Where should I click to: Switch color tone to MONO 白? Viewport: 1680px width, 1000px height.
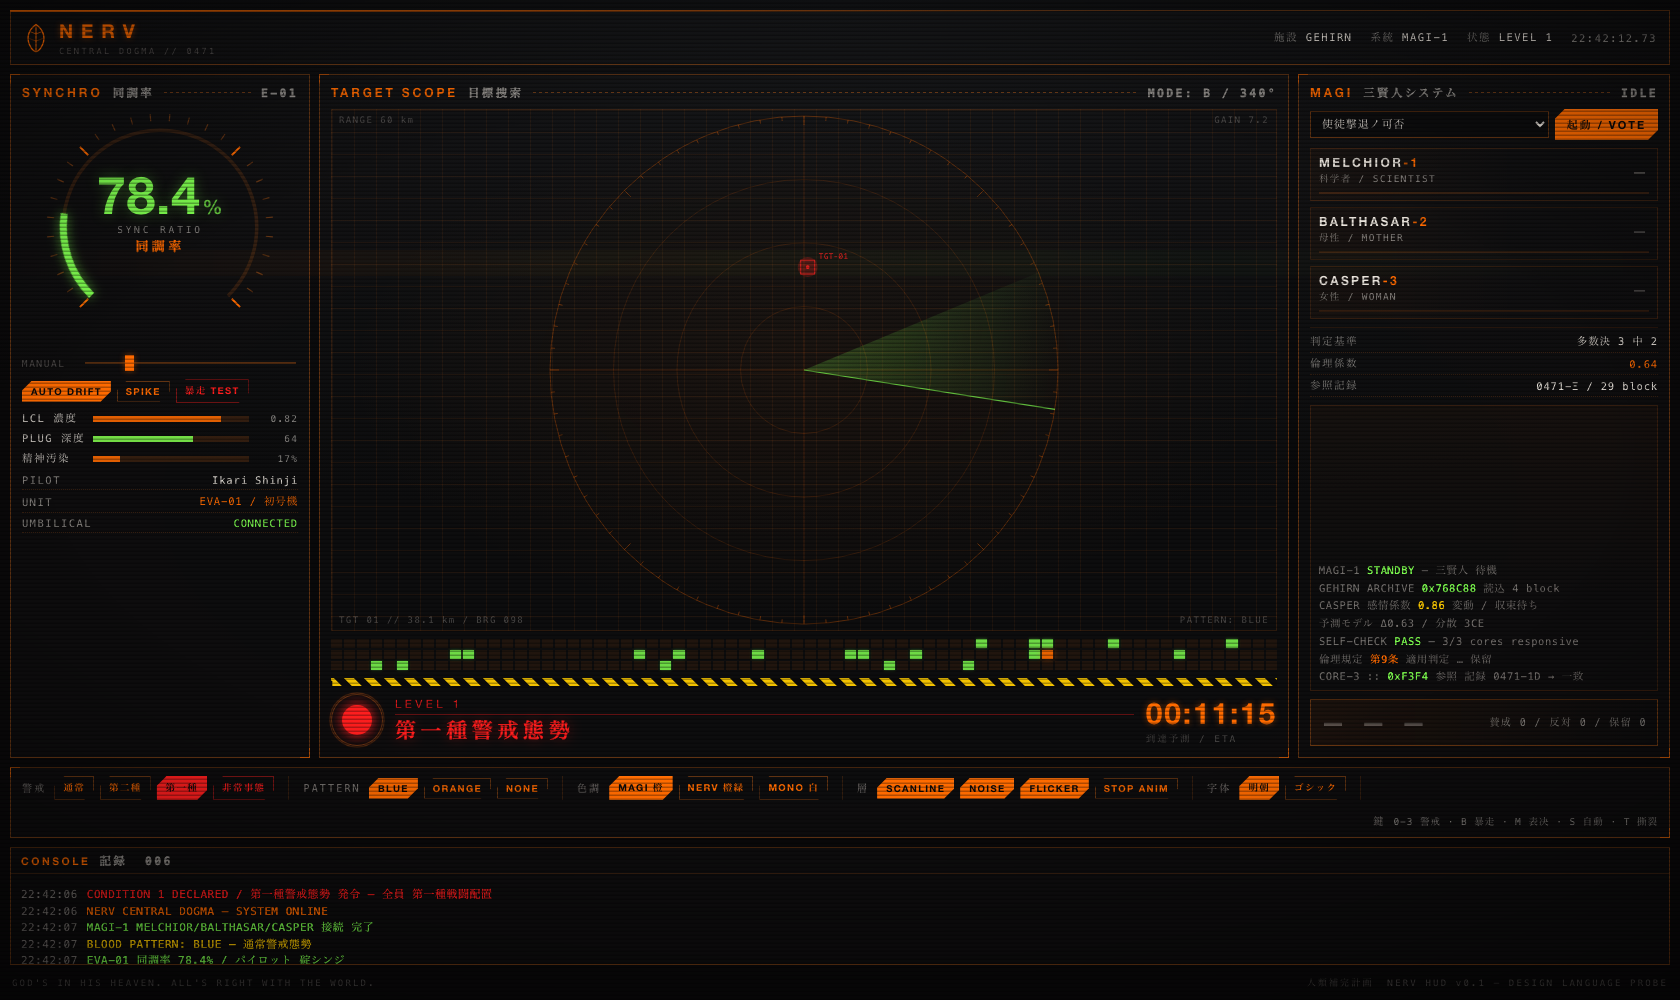tap(793, 788)
